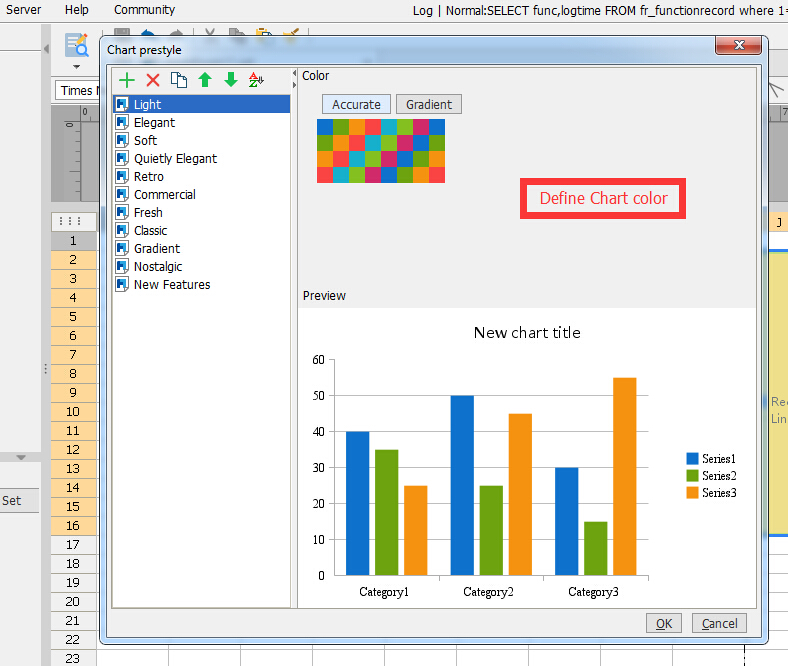788x666 pixels.
Task: Select row header 1 in spreadsheet
Action: (73, 241)
